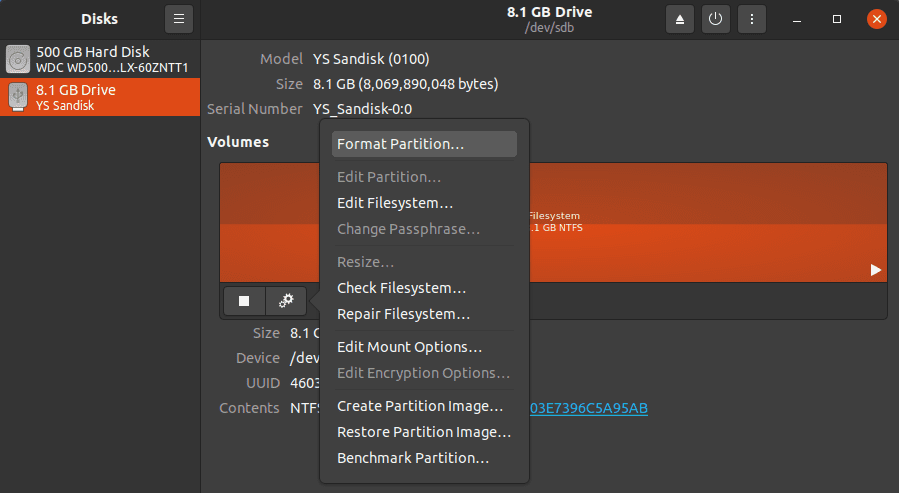Select the 8.1 GB Drive YS Sandisk row
The image size is (899, 493).
click(100, 97)
